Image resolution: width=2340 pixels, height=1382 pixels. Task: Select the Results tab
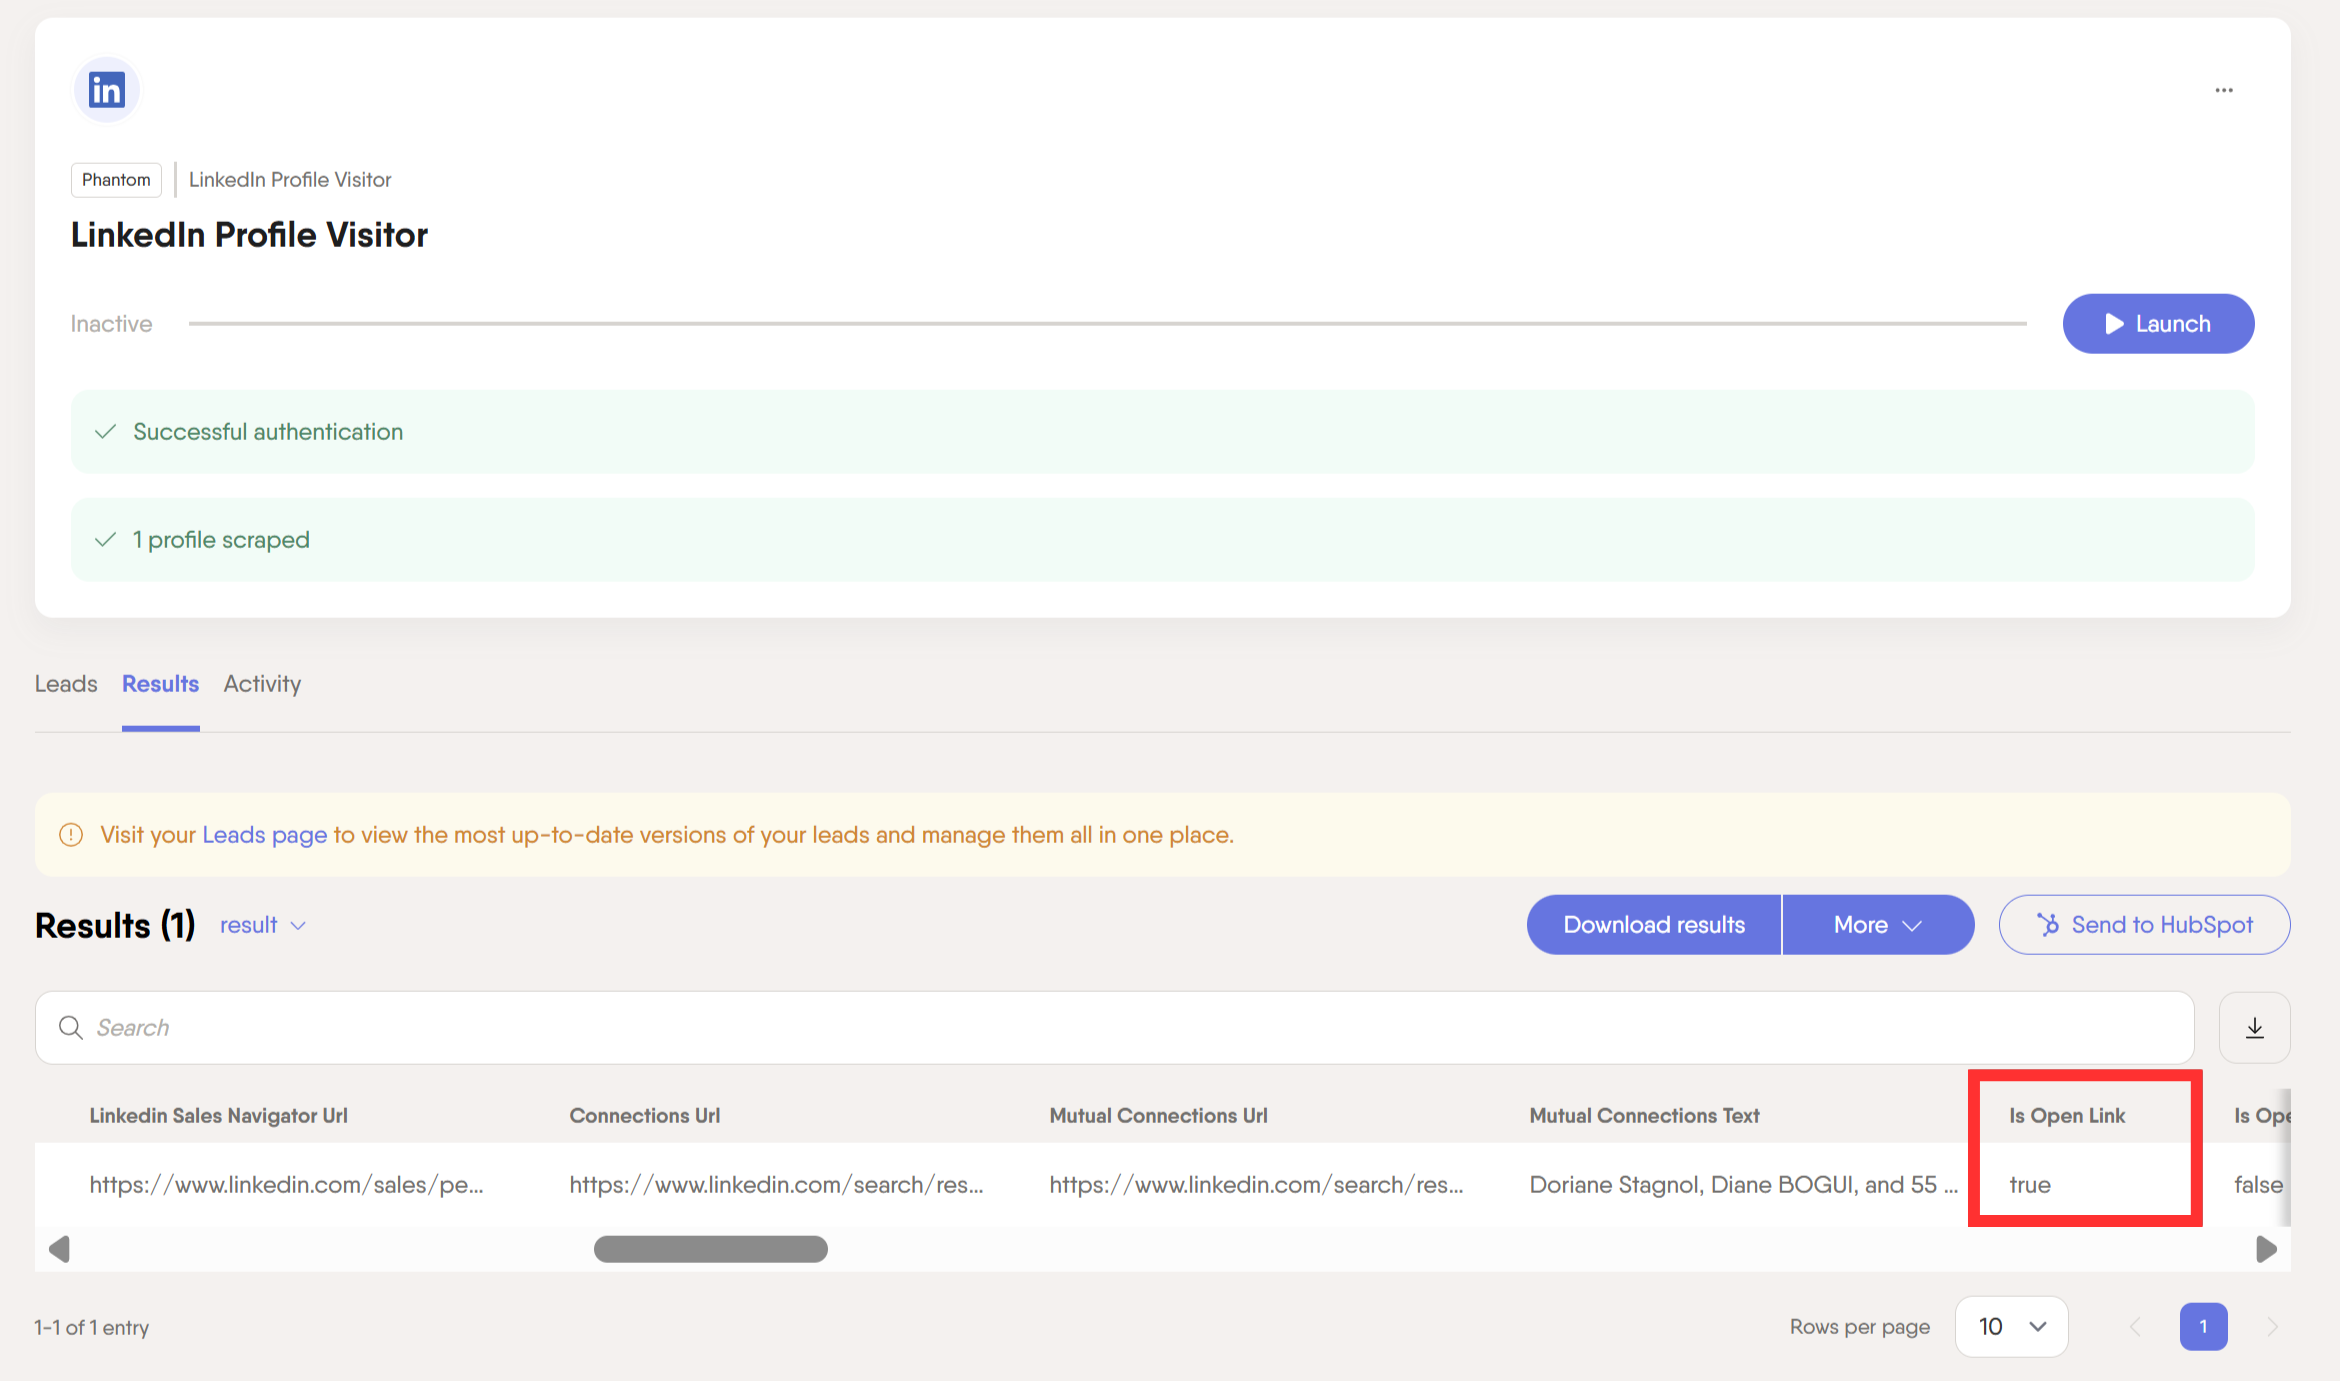click(160, 684)
